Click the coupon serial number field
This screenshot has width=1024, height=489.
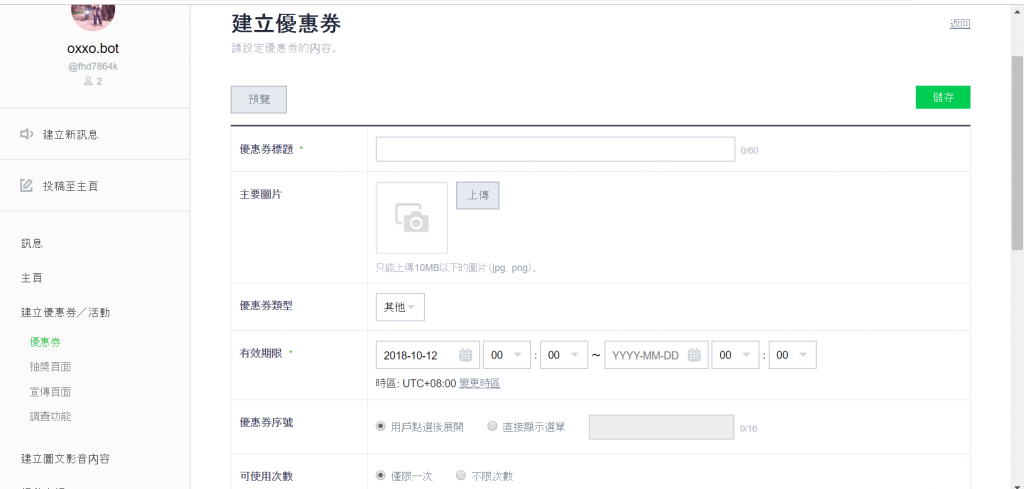click(662, 428)
